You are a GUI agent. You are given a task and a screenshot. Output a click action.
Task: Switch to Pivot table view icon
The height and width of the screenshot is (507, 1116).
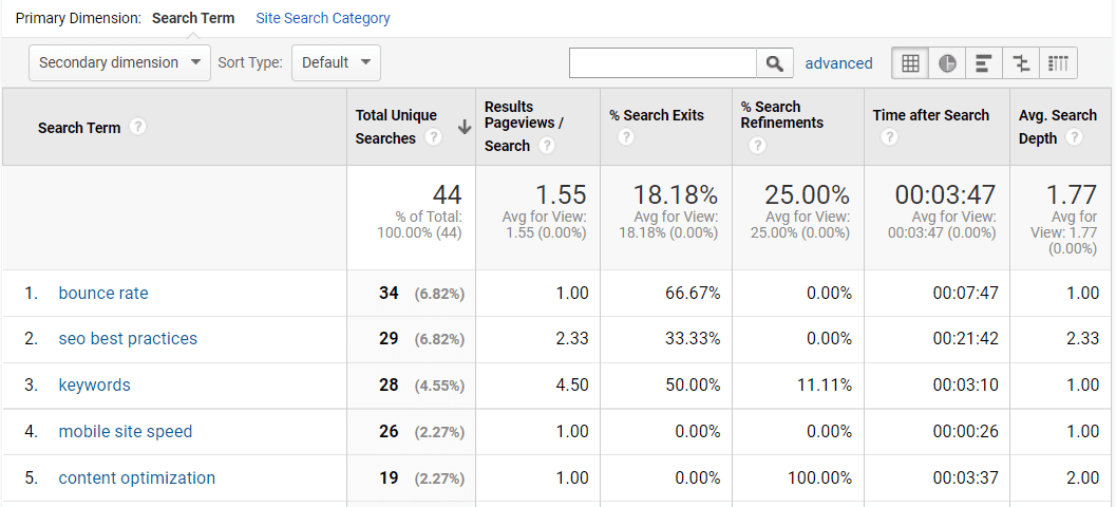pos(1058,63)
